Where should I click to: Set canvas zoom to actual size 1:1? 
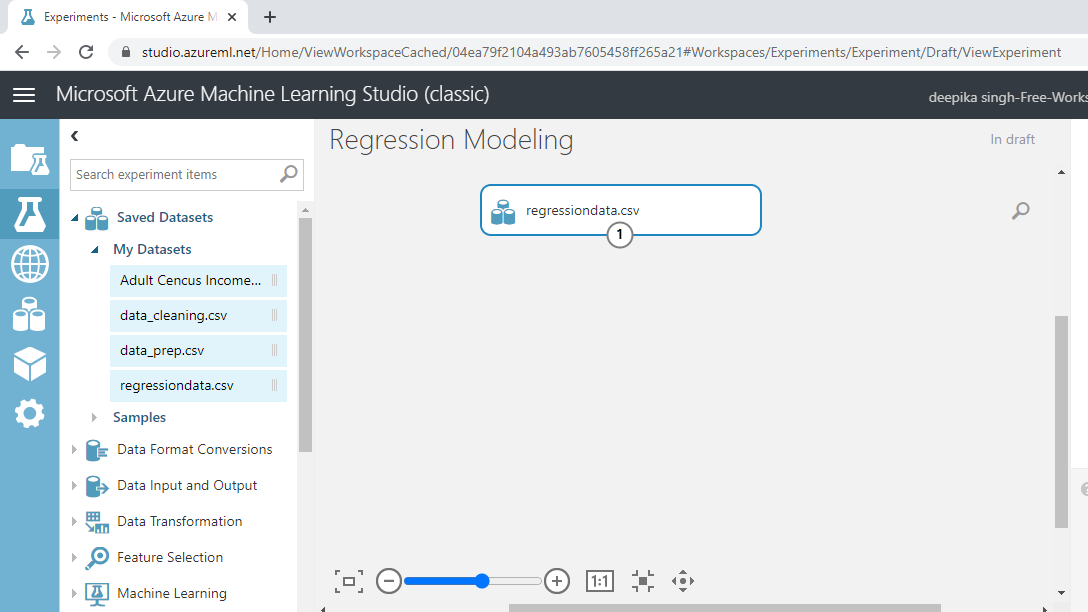coord(600,581)
